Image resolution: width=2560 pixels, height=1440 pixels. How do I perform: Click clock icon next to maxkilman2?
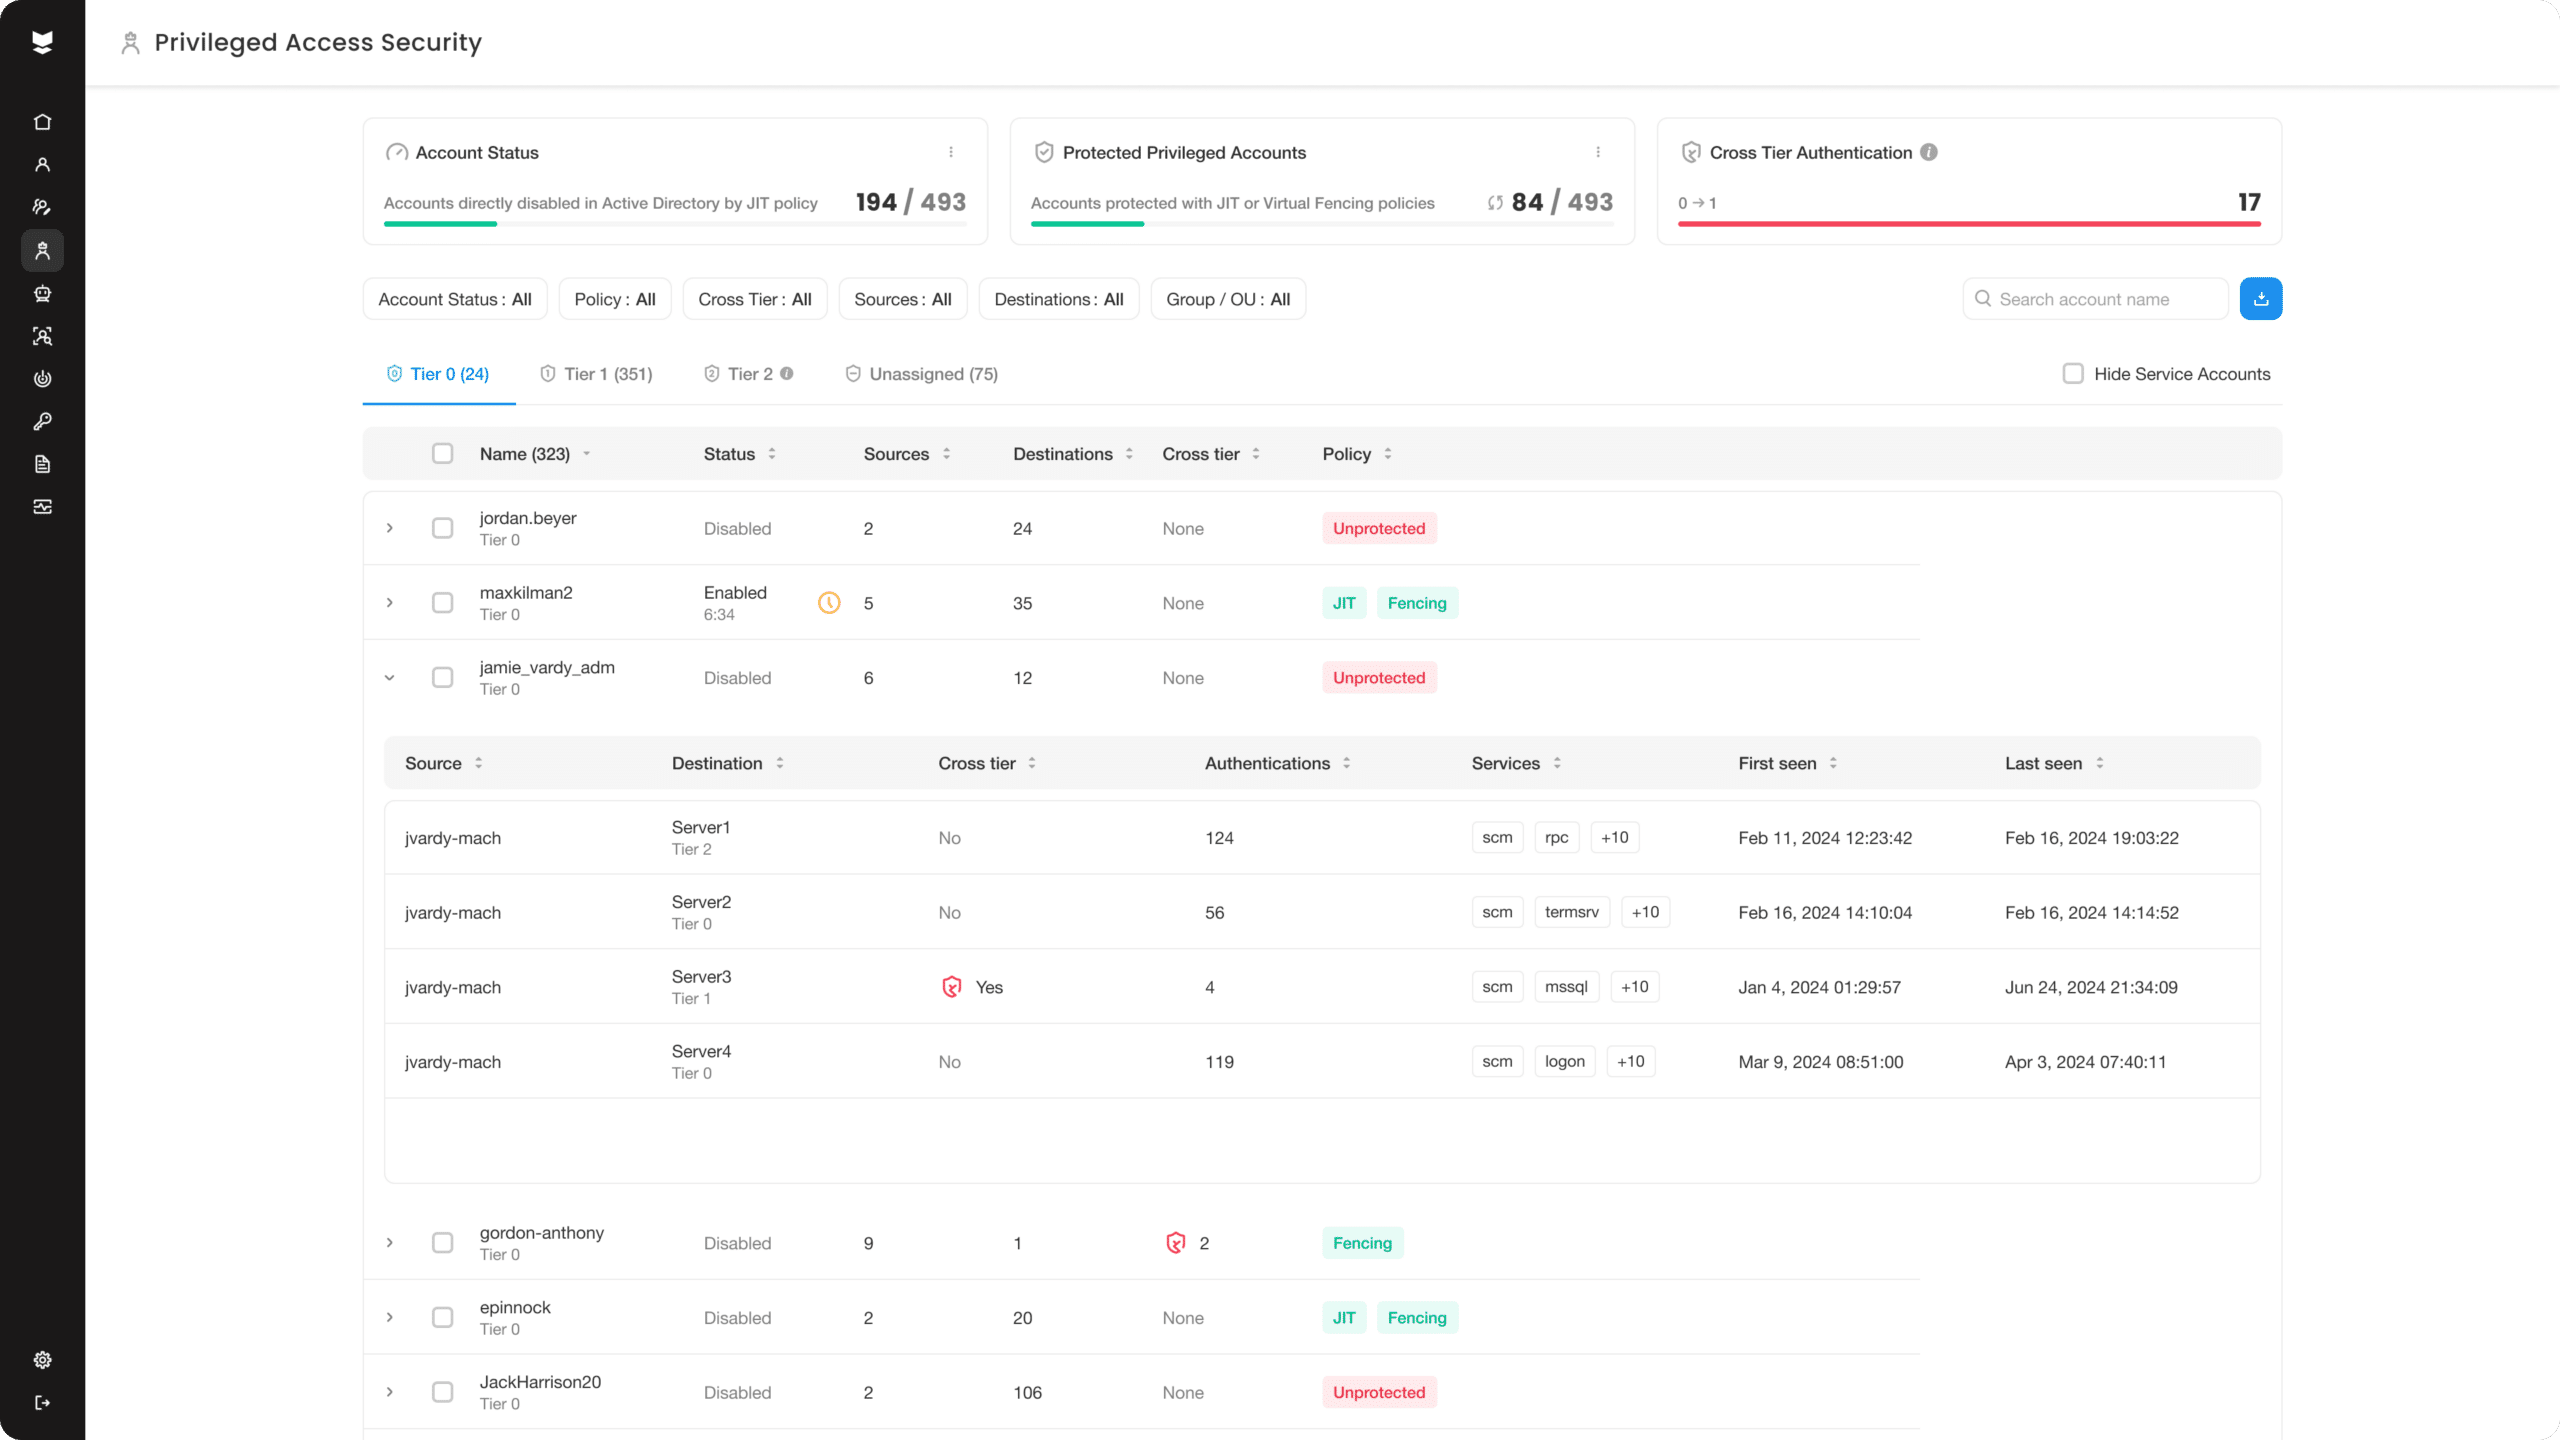829,603
